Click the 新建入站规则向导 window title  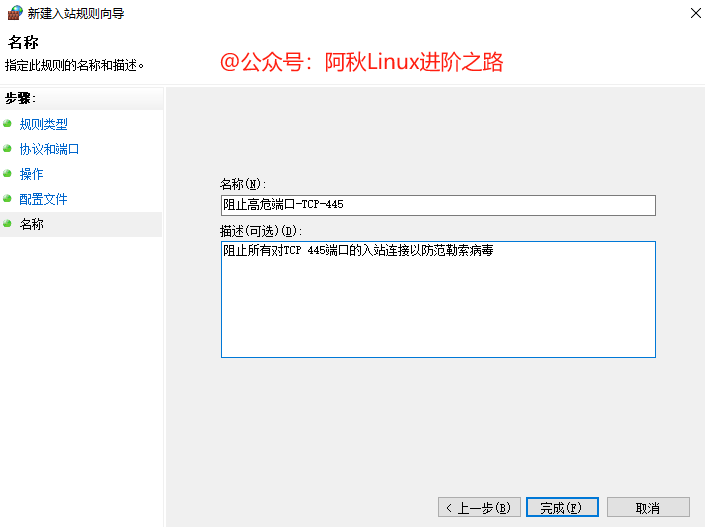76,13
